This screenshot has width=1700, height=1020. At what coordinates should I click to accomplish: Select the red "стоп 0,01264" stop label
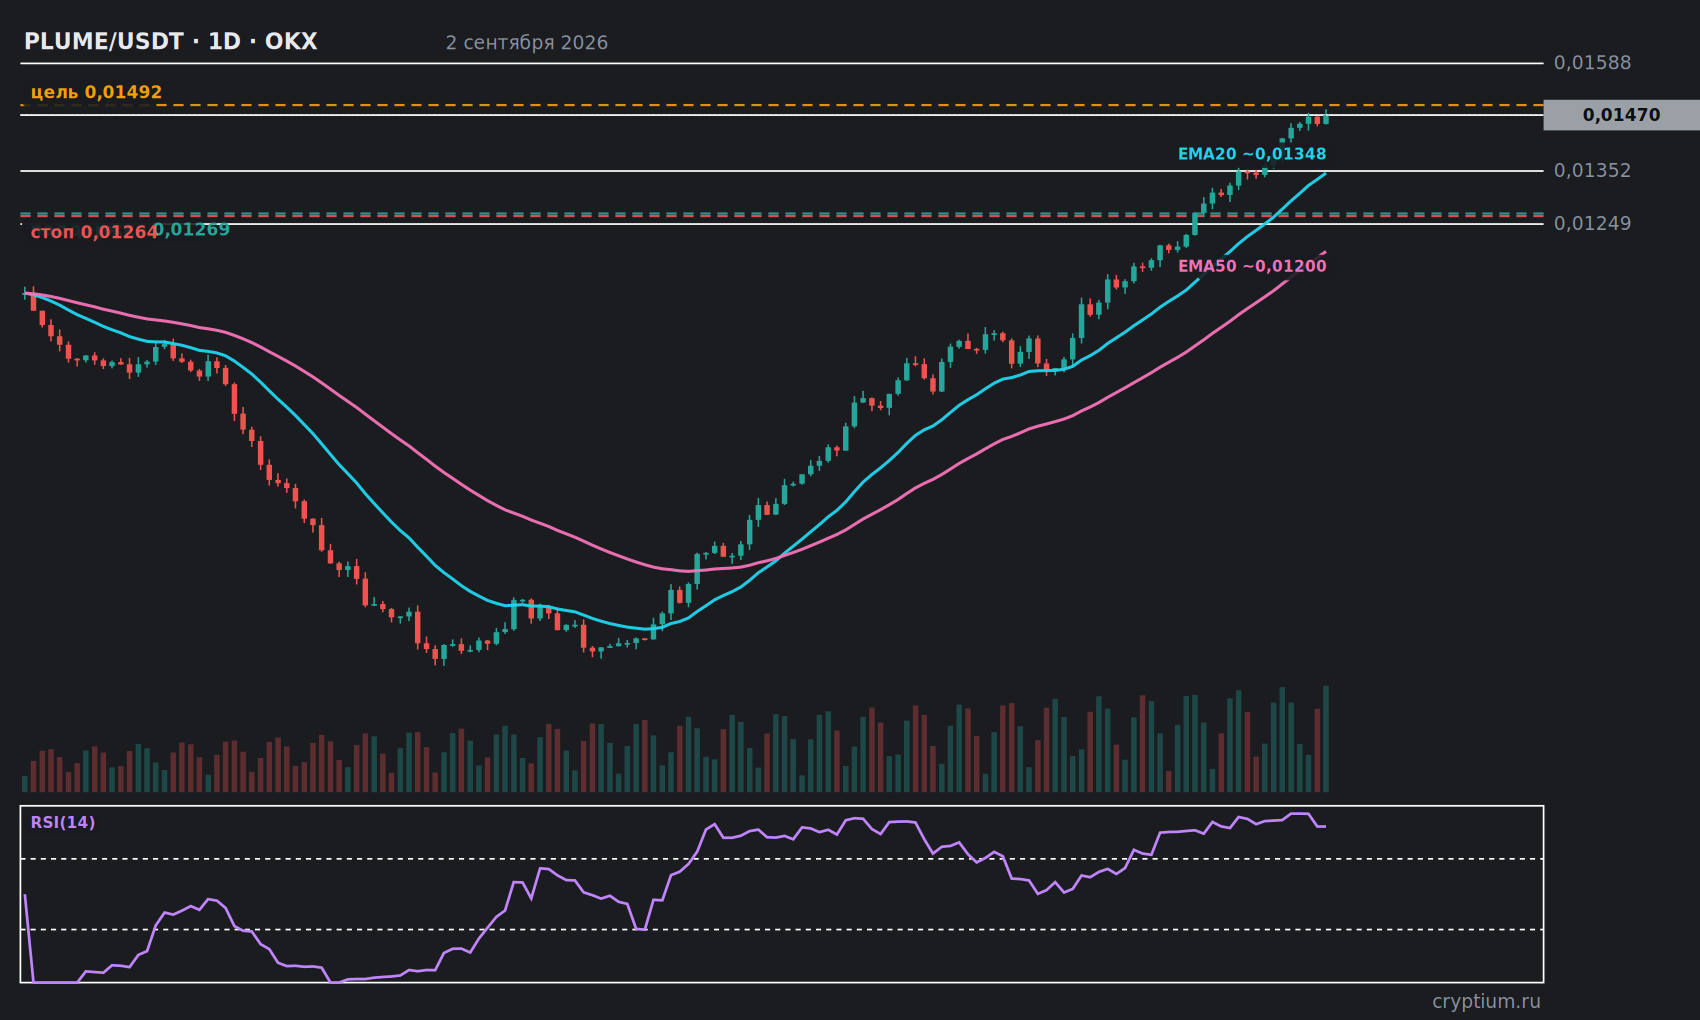tap(94, 232)
